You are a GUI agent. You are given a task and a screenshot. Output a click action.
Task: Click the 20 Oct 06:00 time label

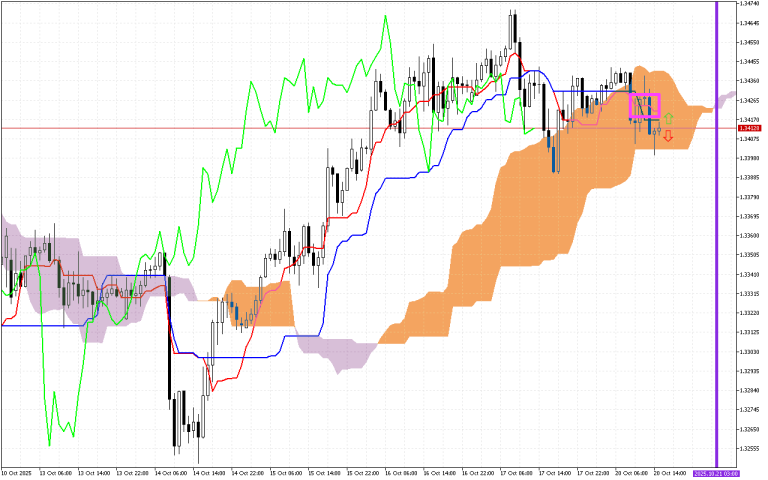(631, 474)
